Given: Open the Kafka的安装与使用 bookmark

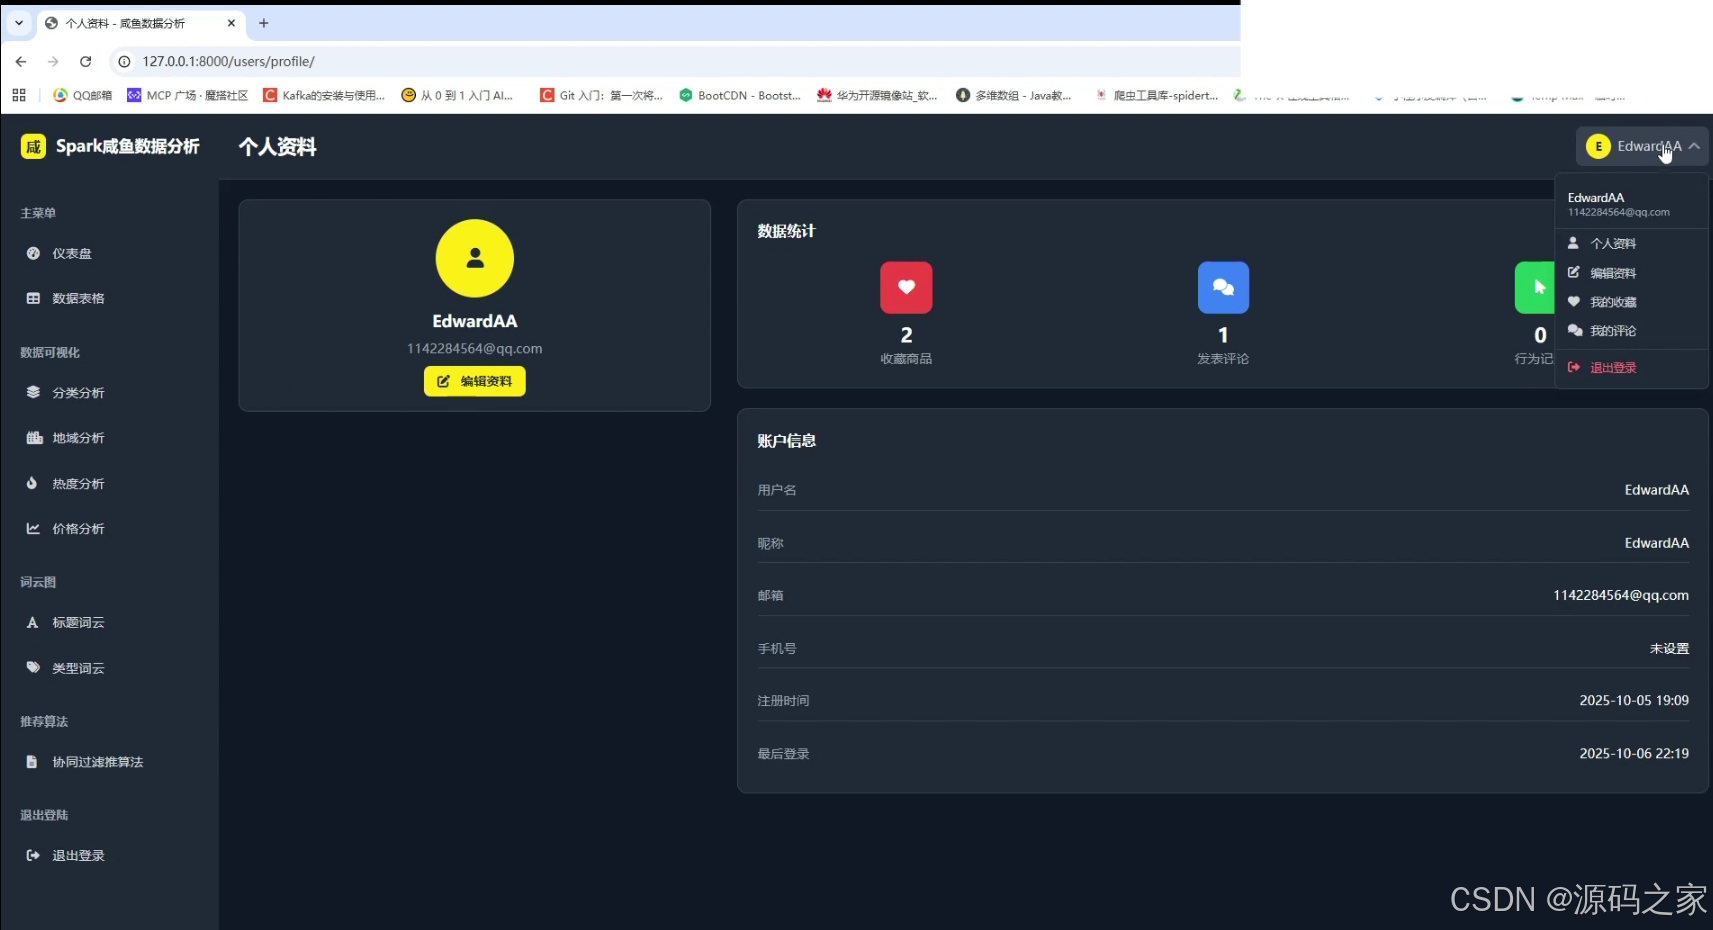Looking at the screenshot, I should 324,95.
